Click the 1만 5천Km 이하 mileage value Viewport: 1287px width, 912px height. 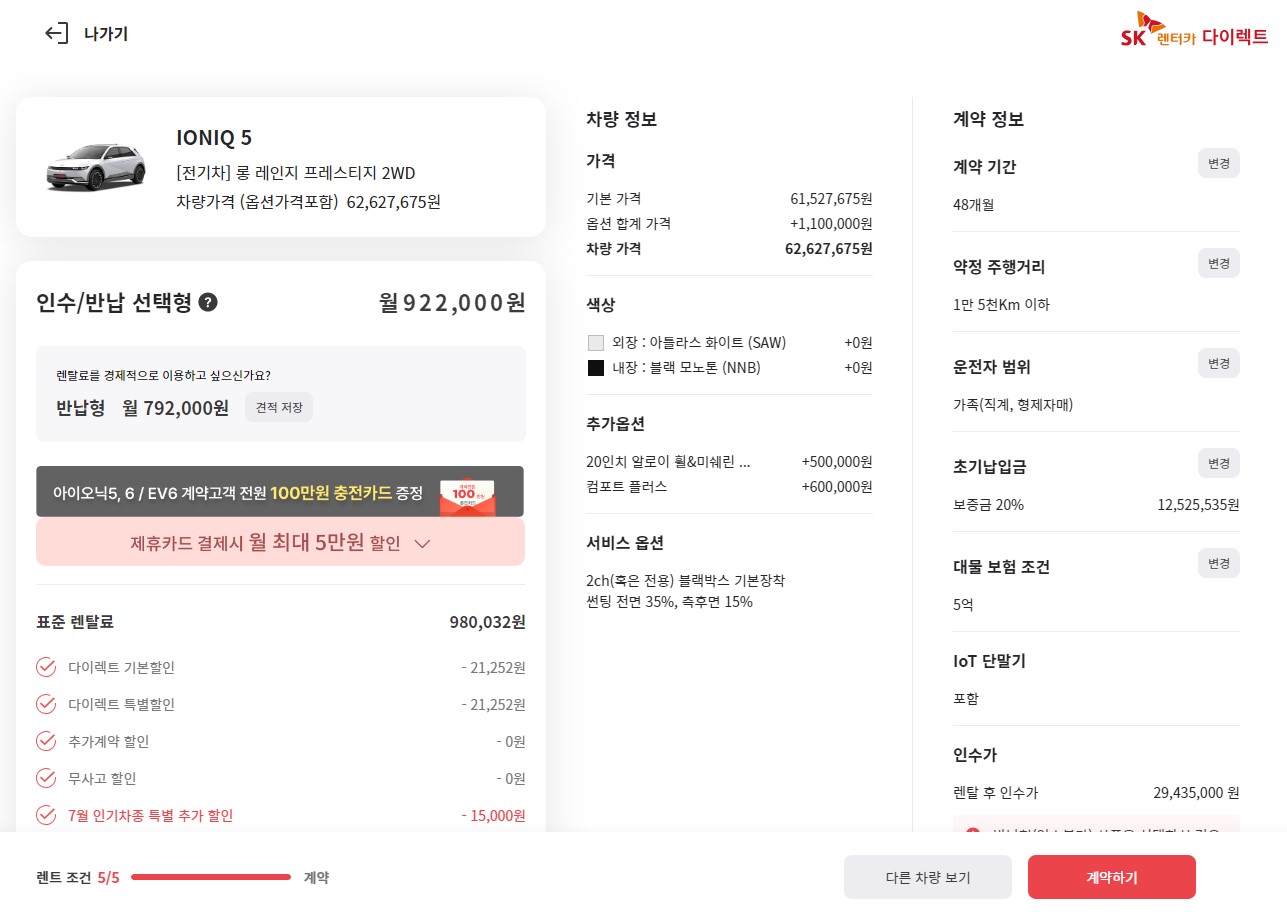(x=1001, y=304)
